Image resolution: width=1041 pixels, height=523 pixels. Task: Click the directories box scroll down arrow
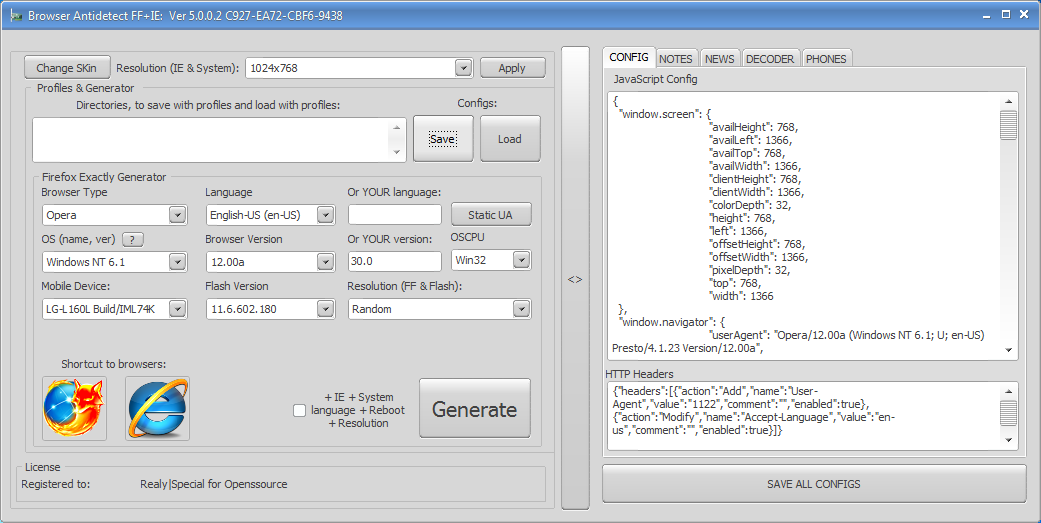click(x=396, y=152)
